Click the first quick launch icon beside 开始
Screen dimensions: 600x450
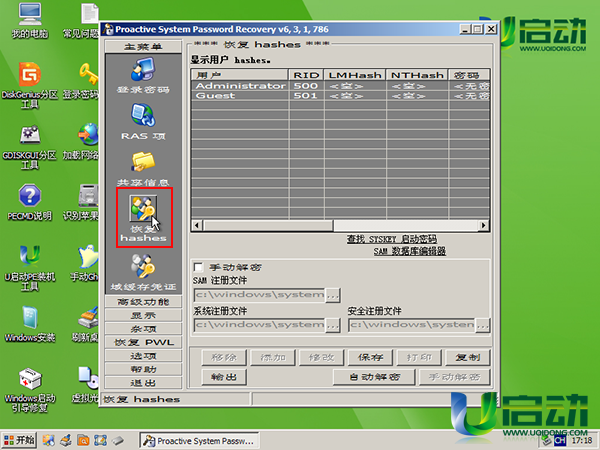pyautogui.click(x=48, y=440)
